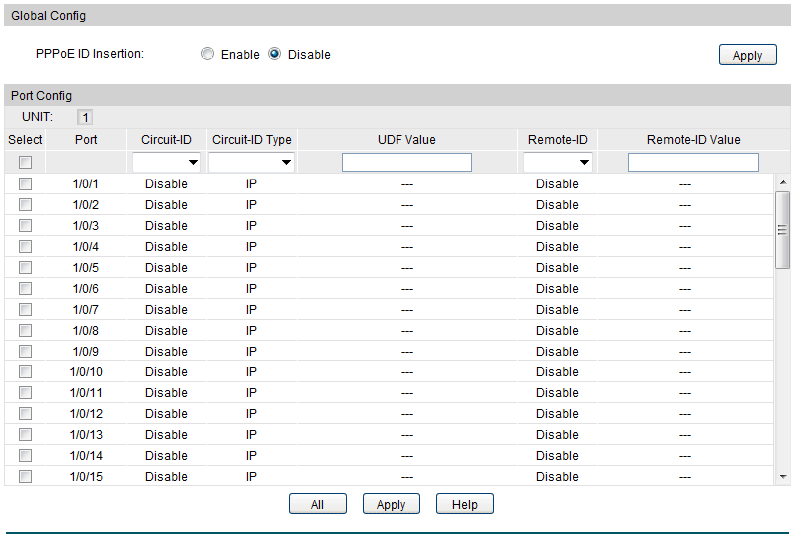This screenshot has width=795, height=539.
Task: Select the Disable radio button
Action: pos(274,54)
